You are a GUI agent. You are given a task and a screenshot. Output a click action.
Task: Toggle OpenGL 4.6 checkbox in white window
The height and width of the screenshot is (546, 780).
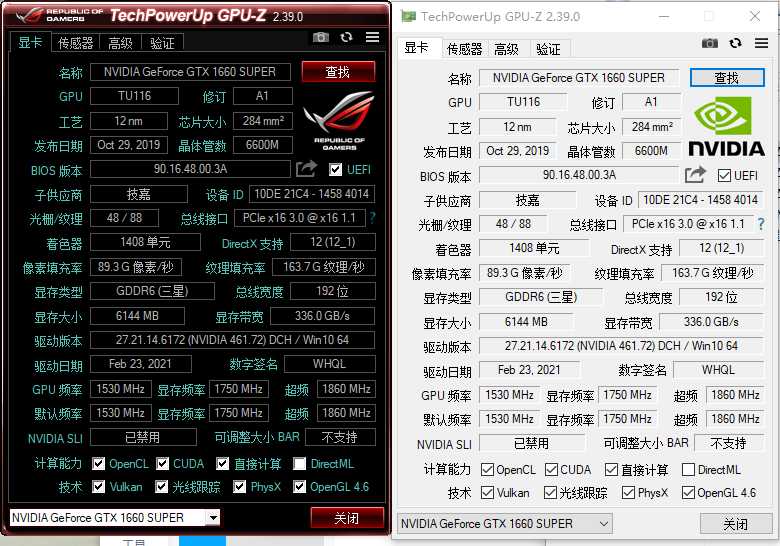[688, 492]
